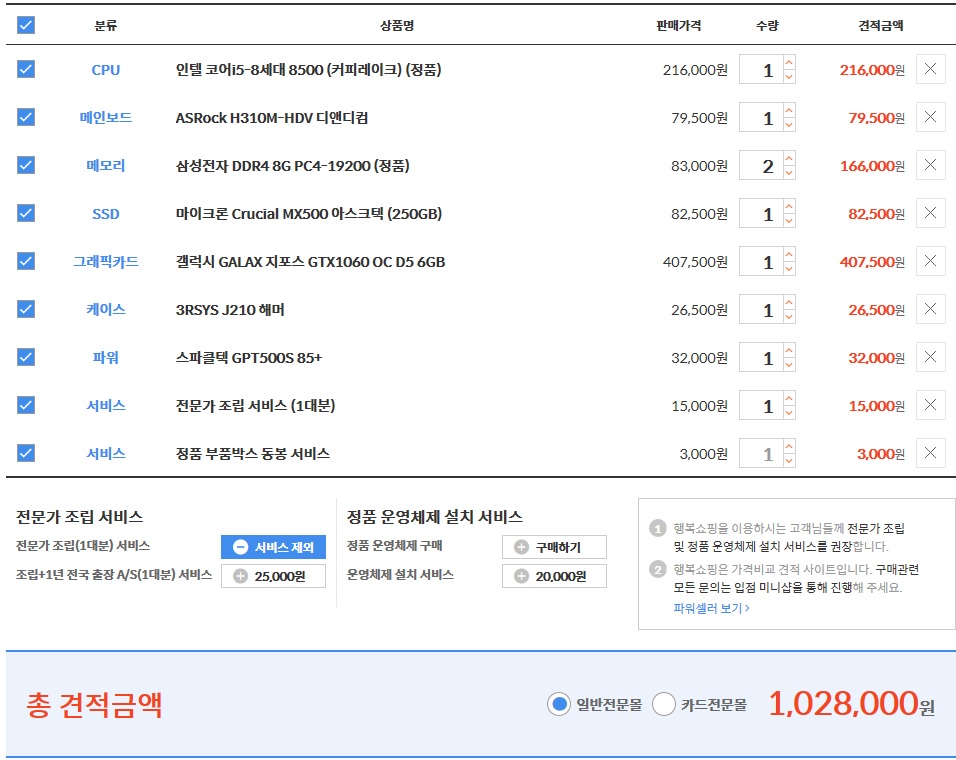Open the 파워 category link
Image resolution: width=956 pixels, height=760 pixels.
(x=105, y=357)
